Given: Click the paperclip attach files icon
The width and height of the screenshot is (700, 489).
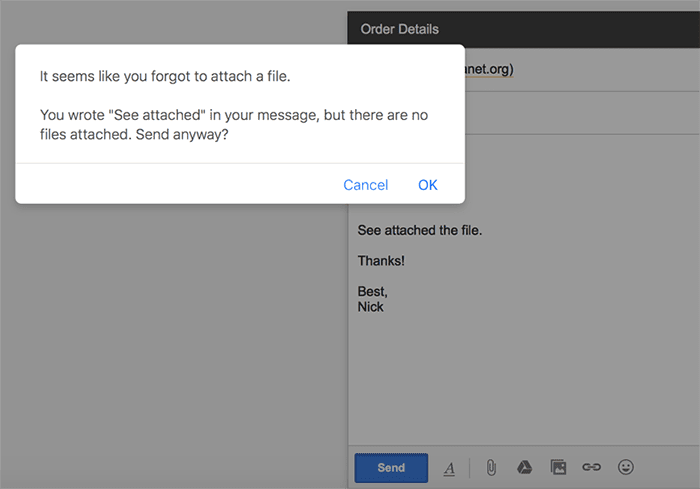Looking at the screenshot, I should pos(491,467).
